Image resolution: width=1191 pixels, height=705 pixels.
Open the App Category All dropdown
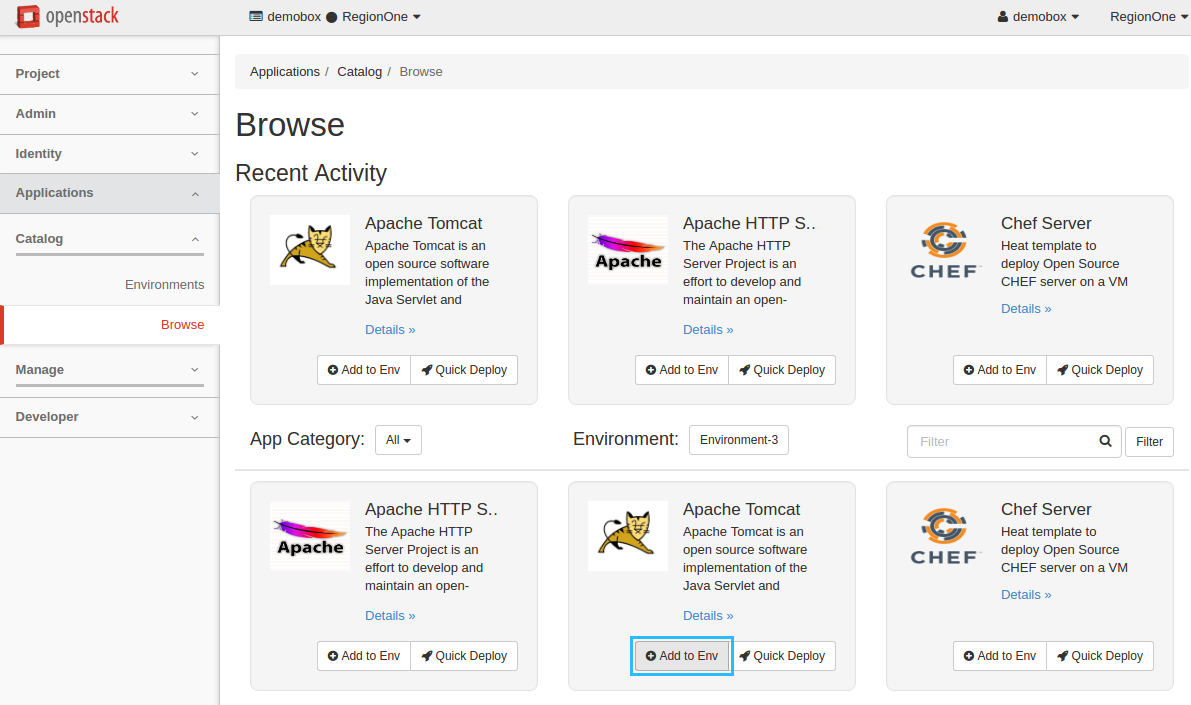tap(398, 439)
